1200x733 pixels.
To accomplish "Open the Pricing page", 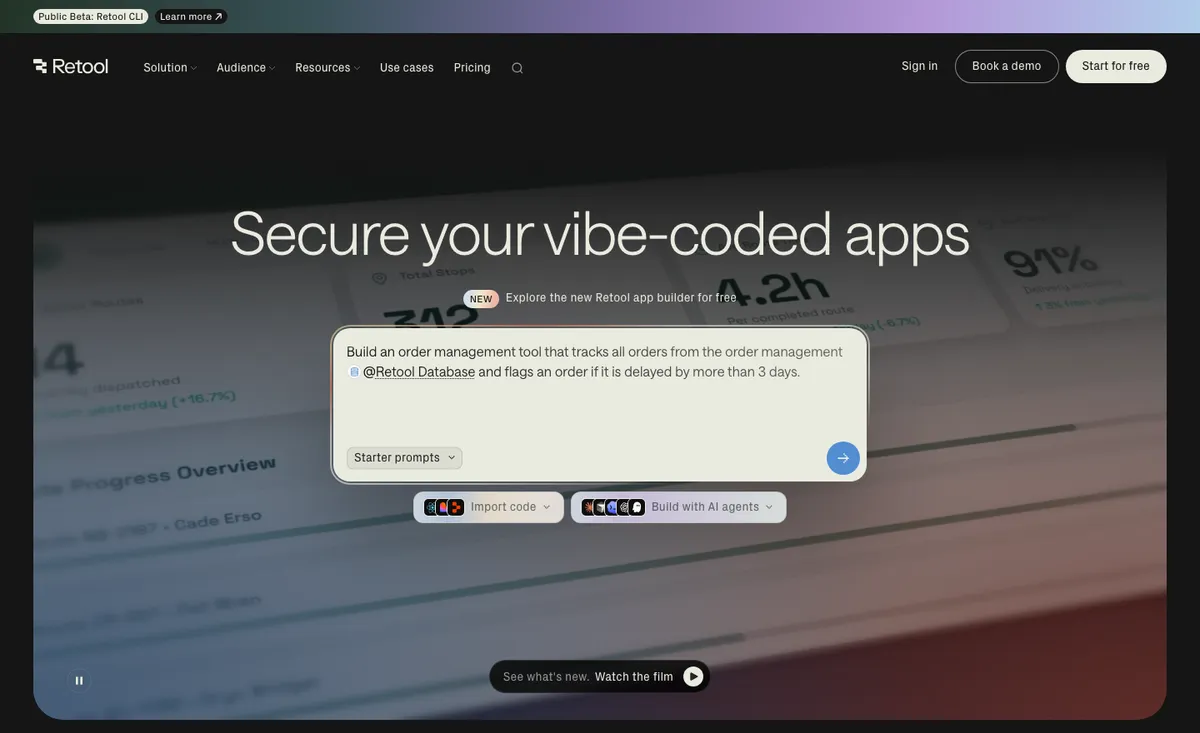I will pos(472,68).
